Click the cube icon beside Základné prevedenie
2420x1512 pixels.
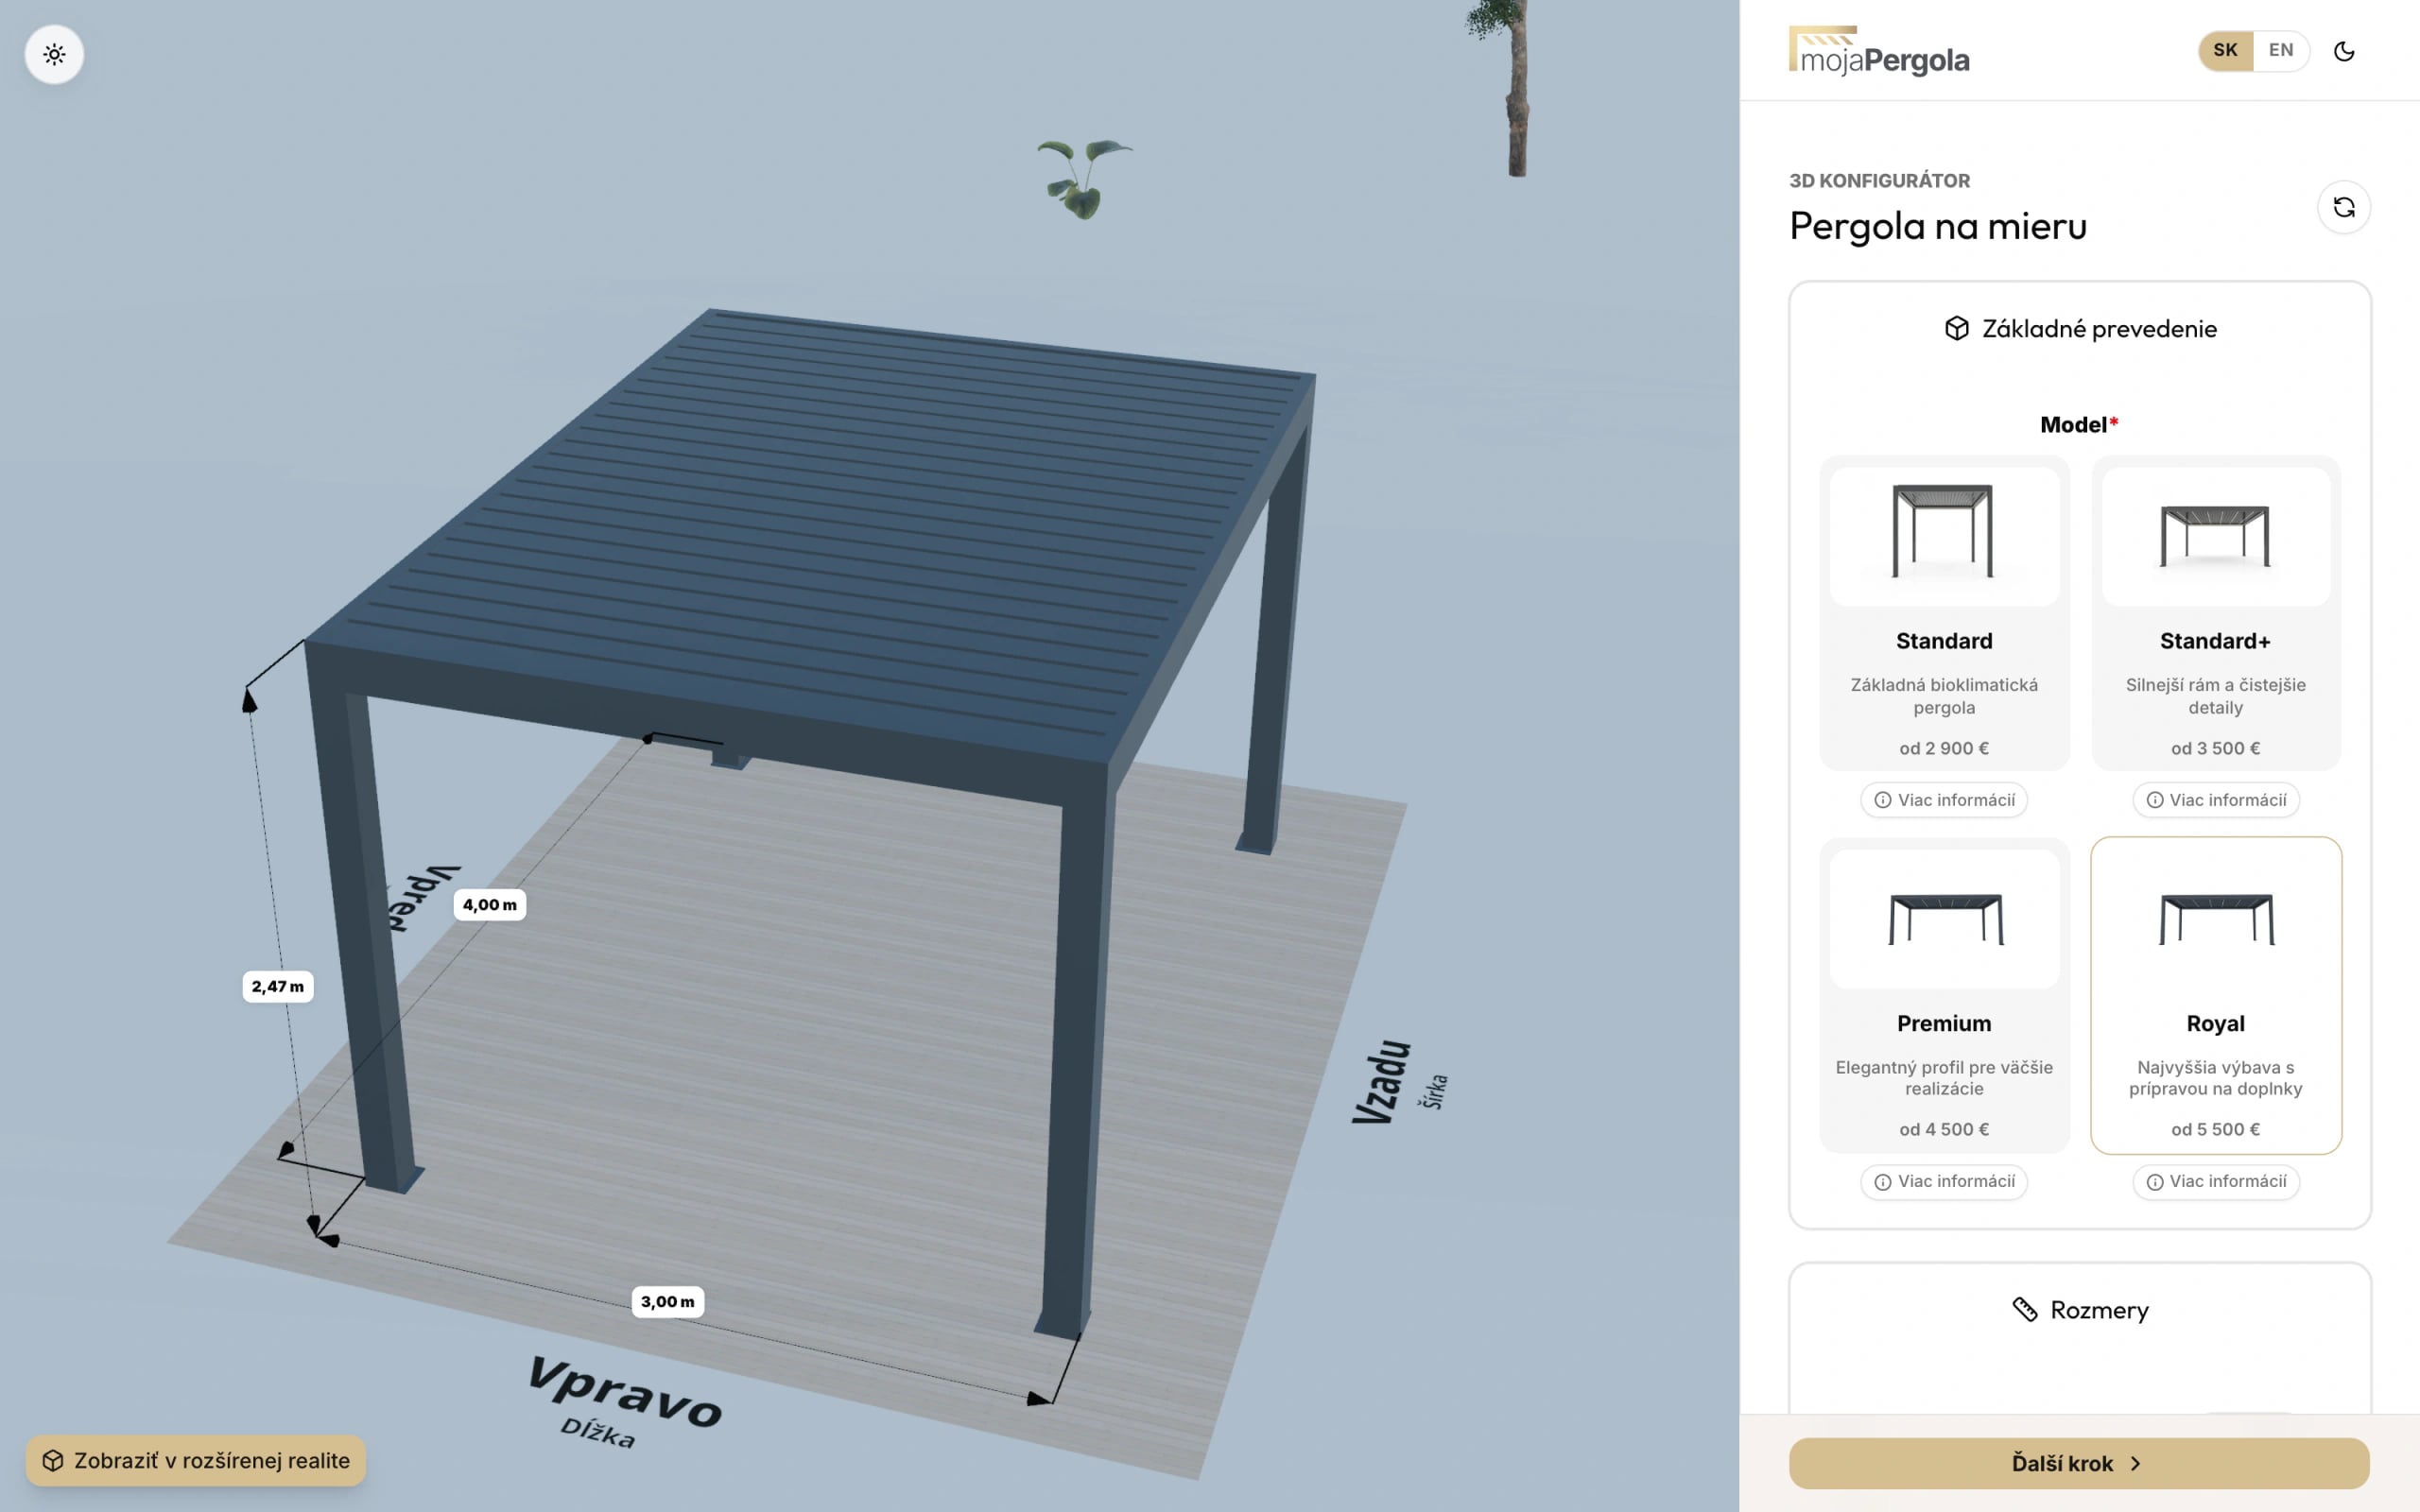point(1957,328)
